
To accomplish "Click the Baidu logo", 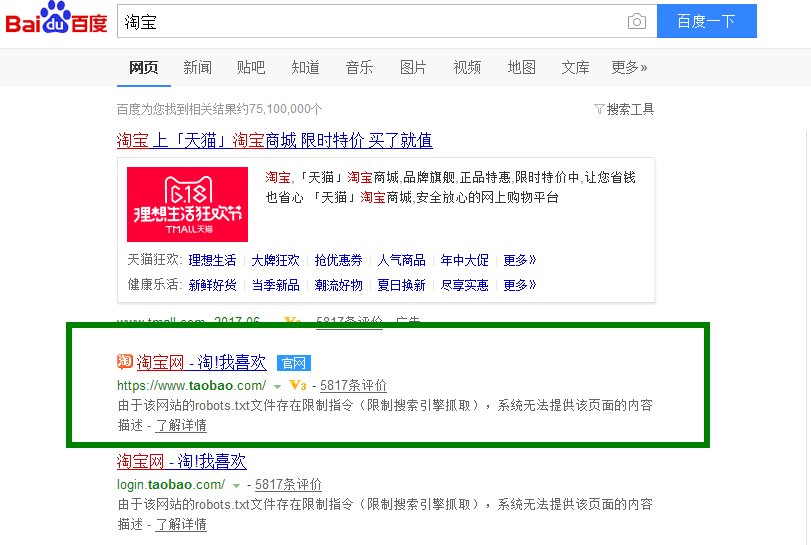I will point(56,18).
